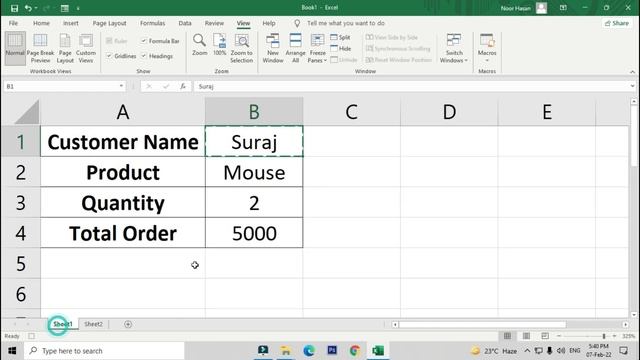Viewport: 640px width, 360px height.
Task: Click the Review tab
Action: [x=214, y=23]
